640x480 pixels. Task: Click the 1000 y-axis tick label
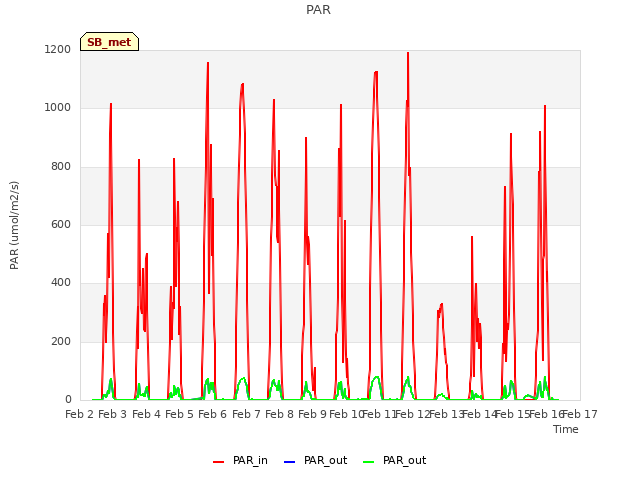[x=58, y=108]
